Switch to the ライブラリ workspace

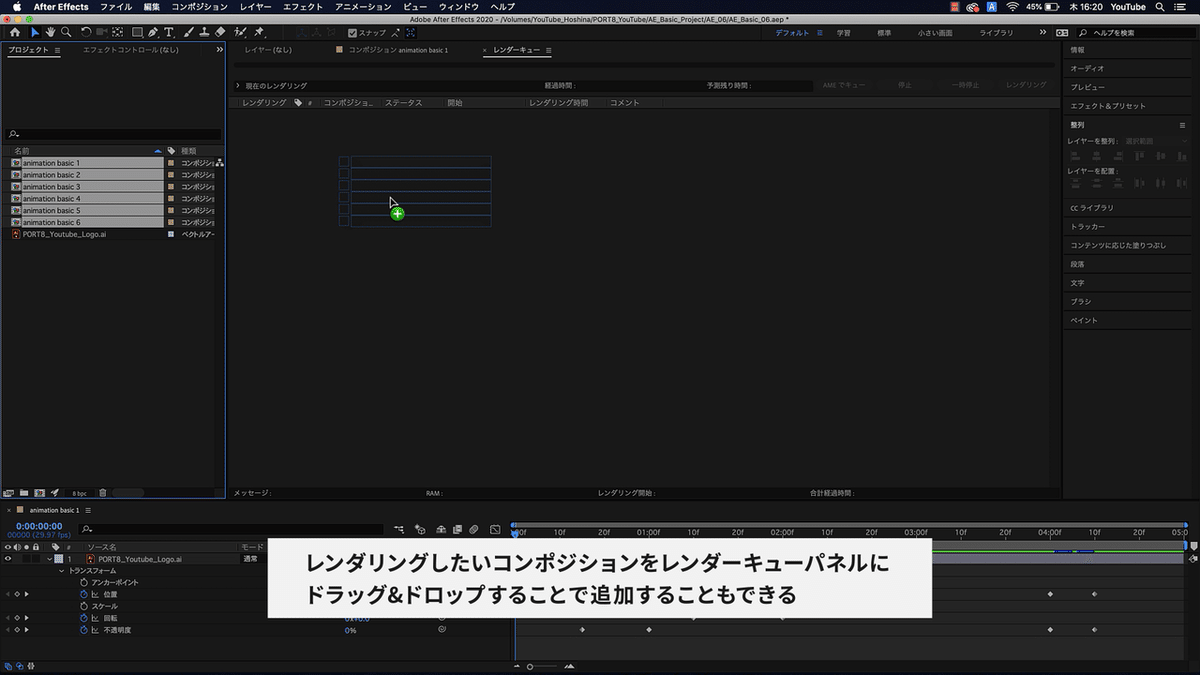click(996, 33)
